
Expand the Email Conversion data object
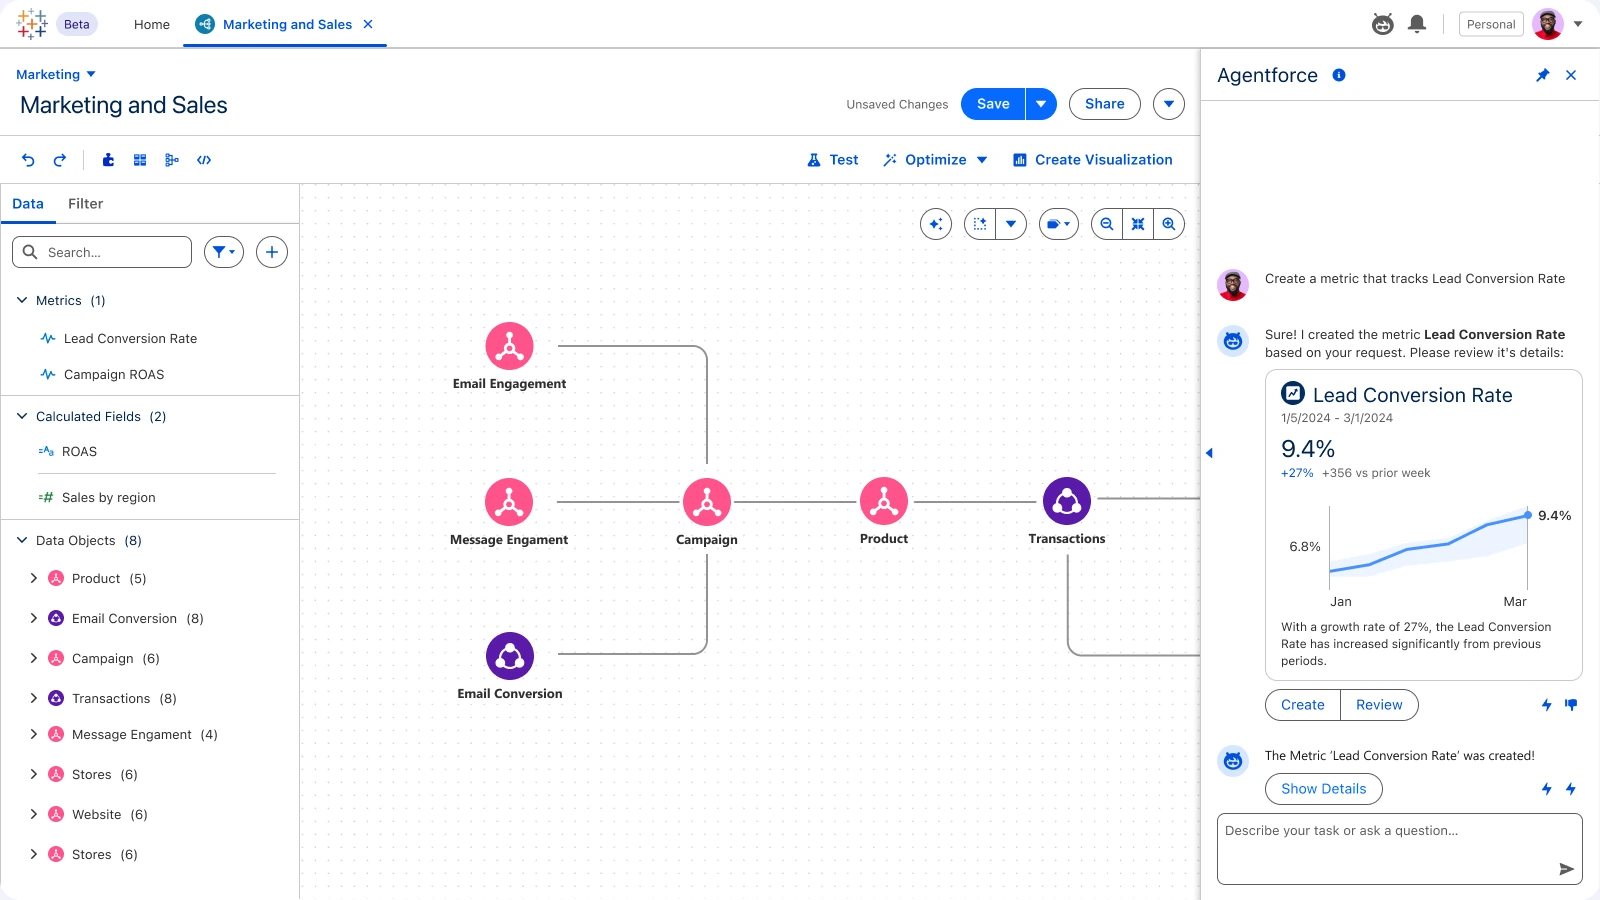(x=34, y=618)
